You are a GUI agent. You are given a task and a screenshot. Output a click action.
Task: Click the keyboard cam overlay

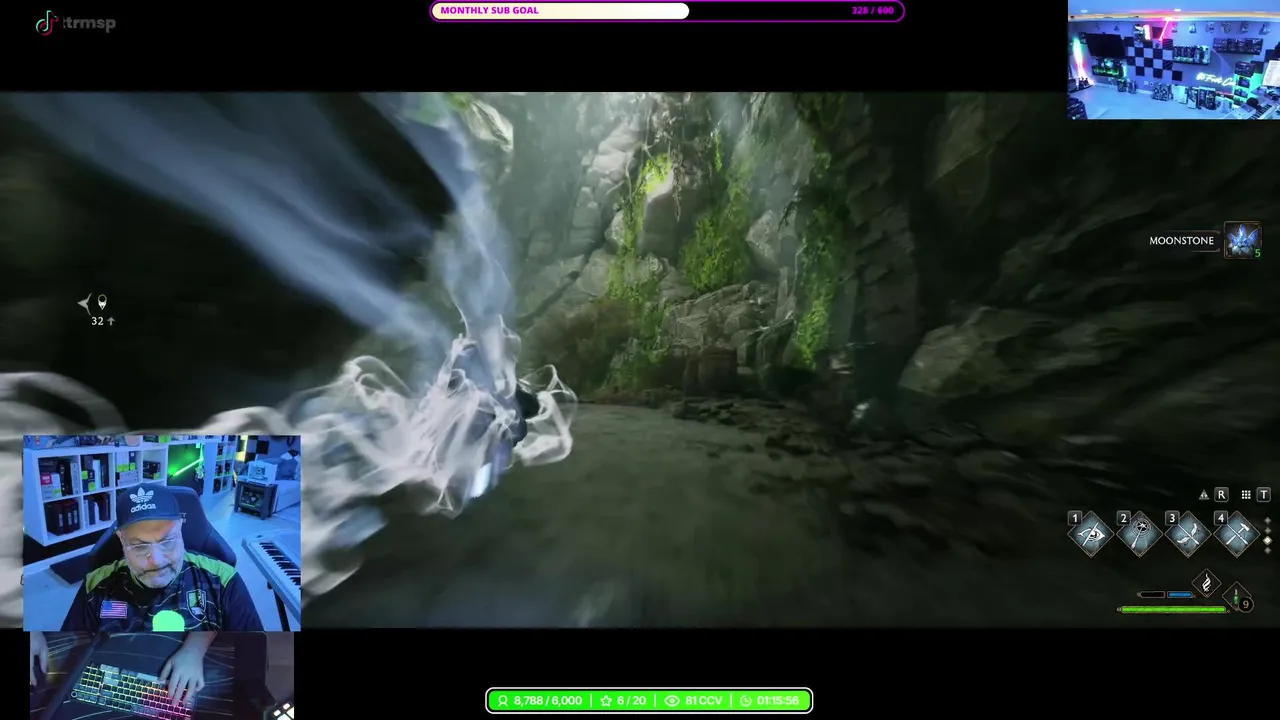coord(162,675)
